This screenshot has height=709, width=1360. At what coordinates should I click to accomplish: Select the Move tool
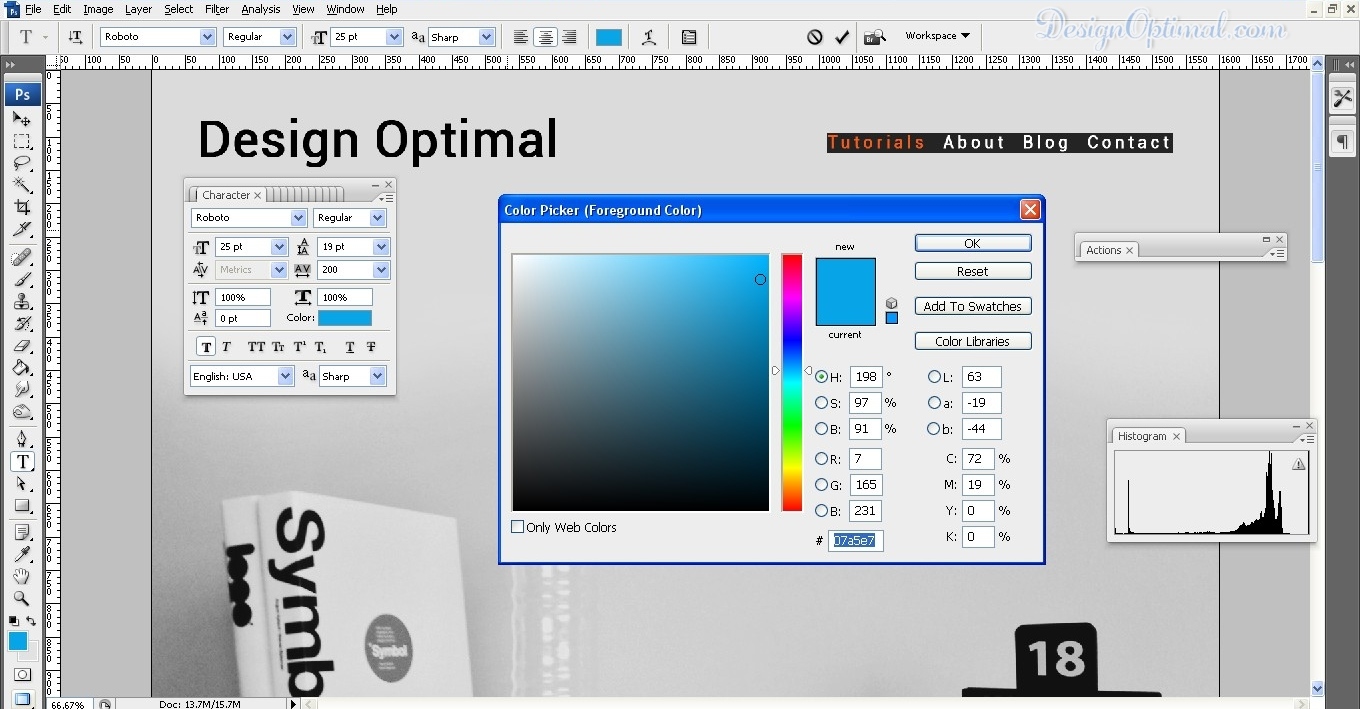(22, 119)
